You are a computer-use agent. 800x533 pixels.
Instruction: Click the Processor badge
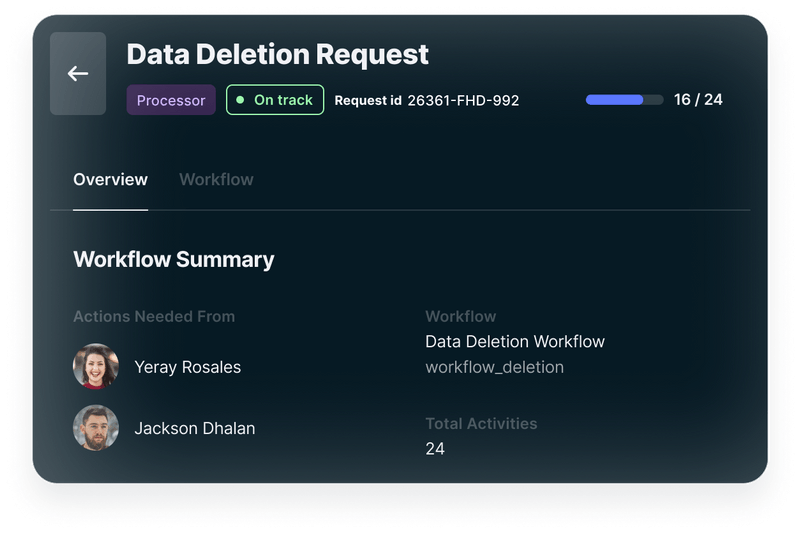coord(171,100)
